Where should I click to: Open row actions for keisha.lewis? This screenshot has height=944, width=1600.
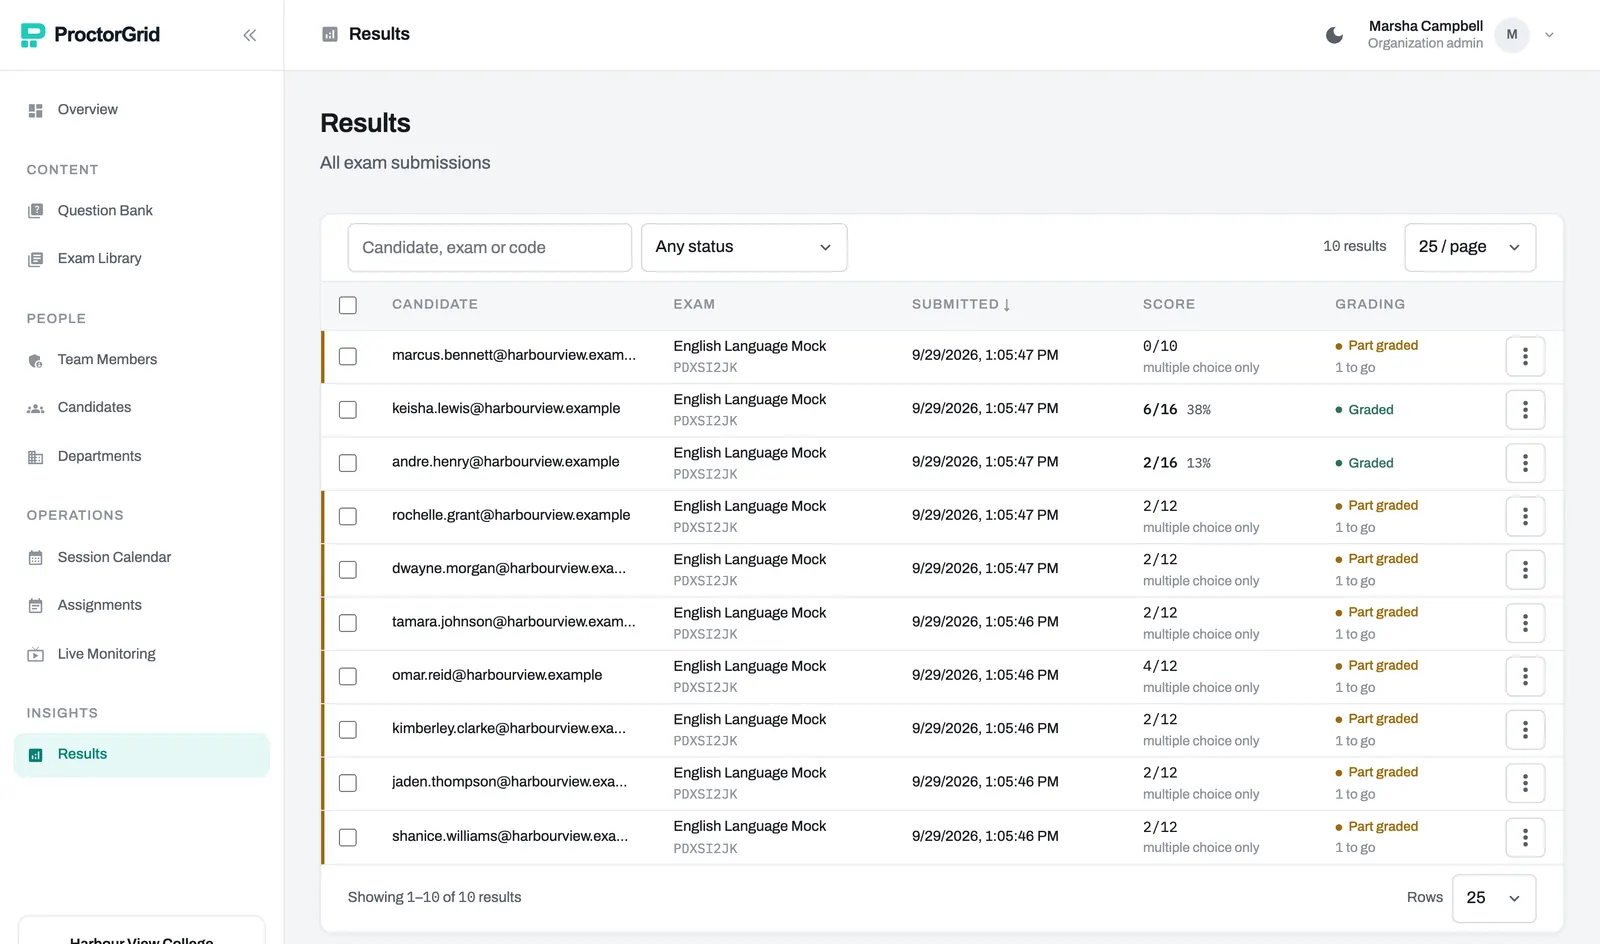pos(1525,410)
